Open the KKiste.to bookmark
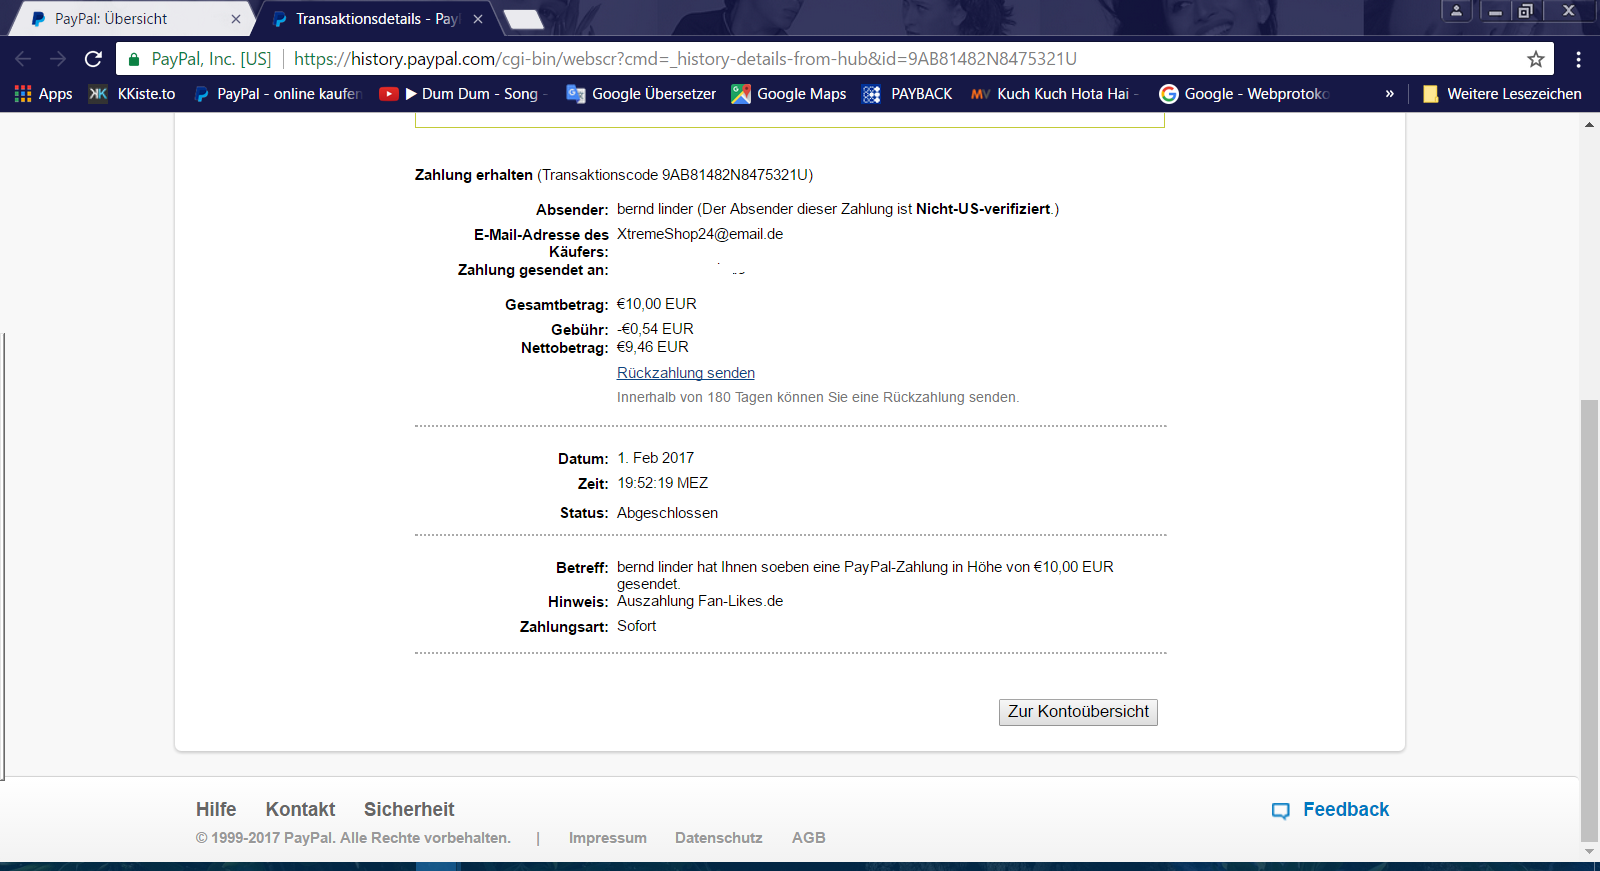This screenshot has width=1600, height=871. [x=133, y=94]
